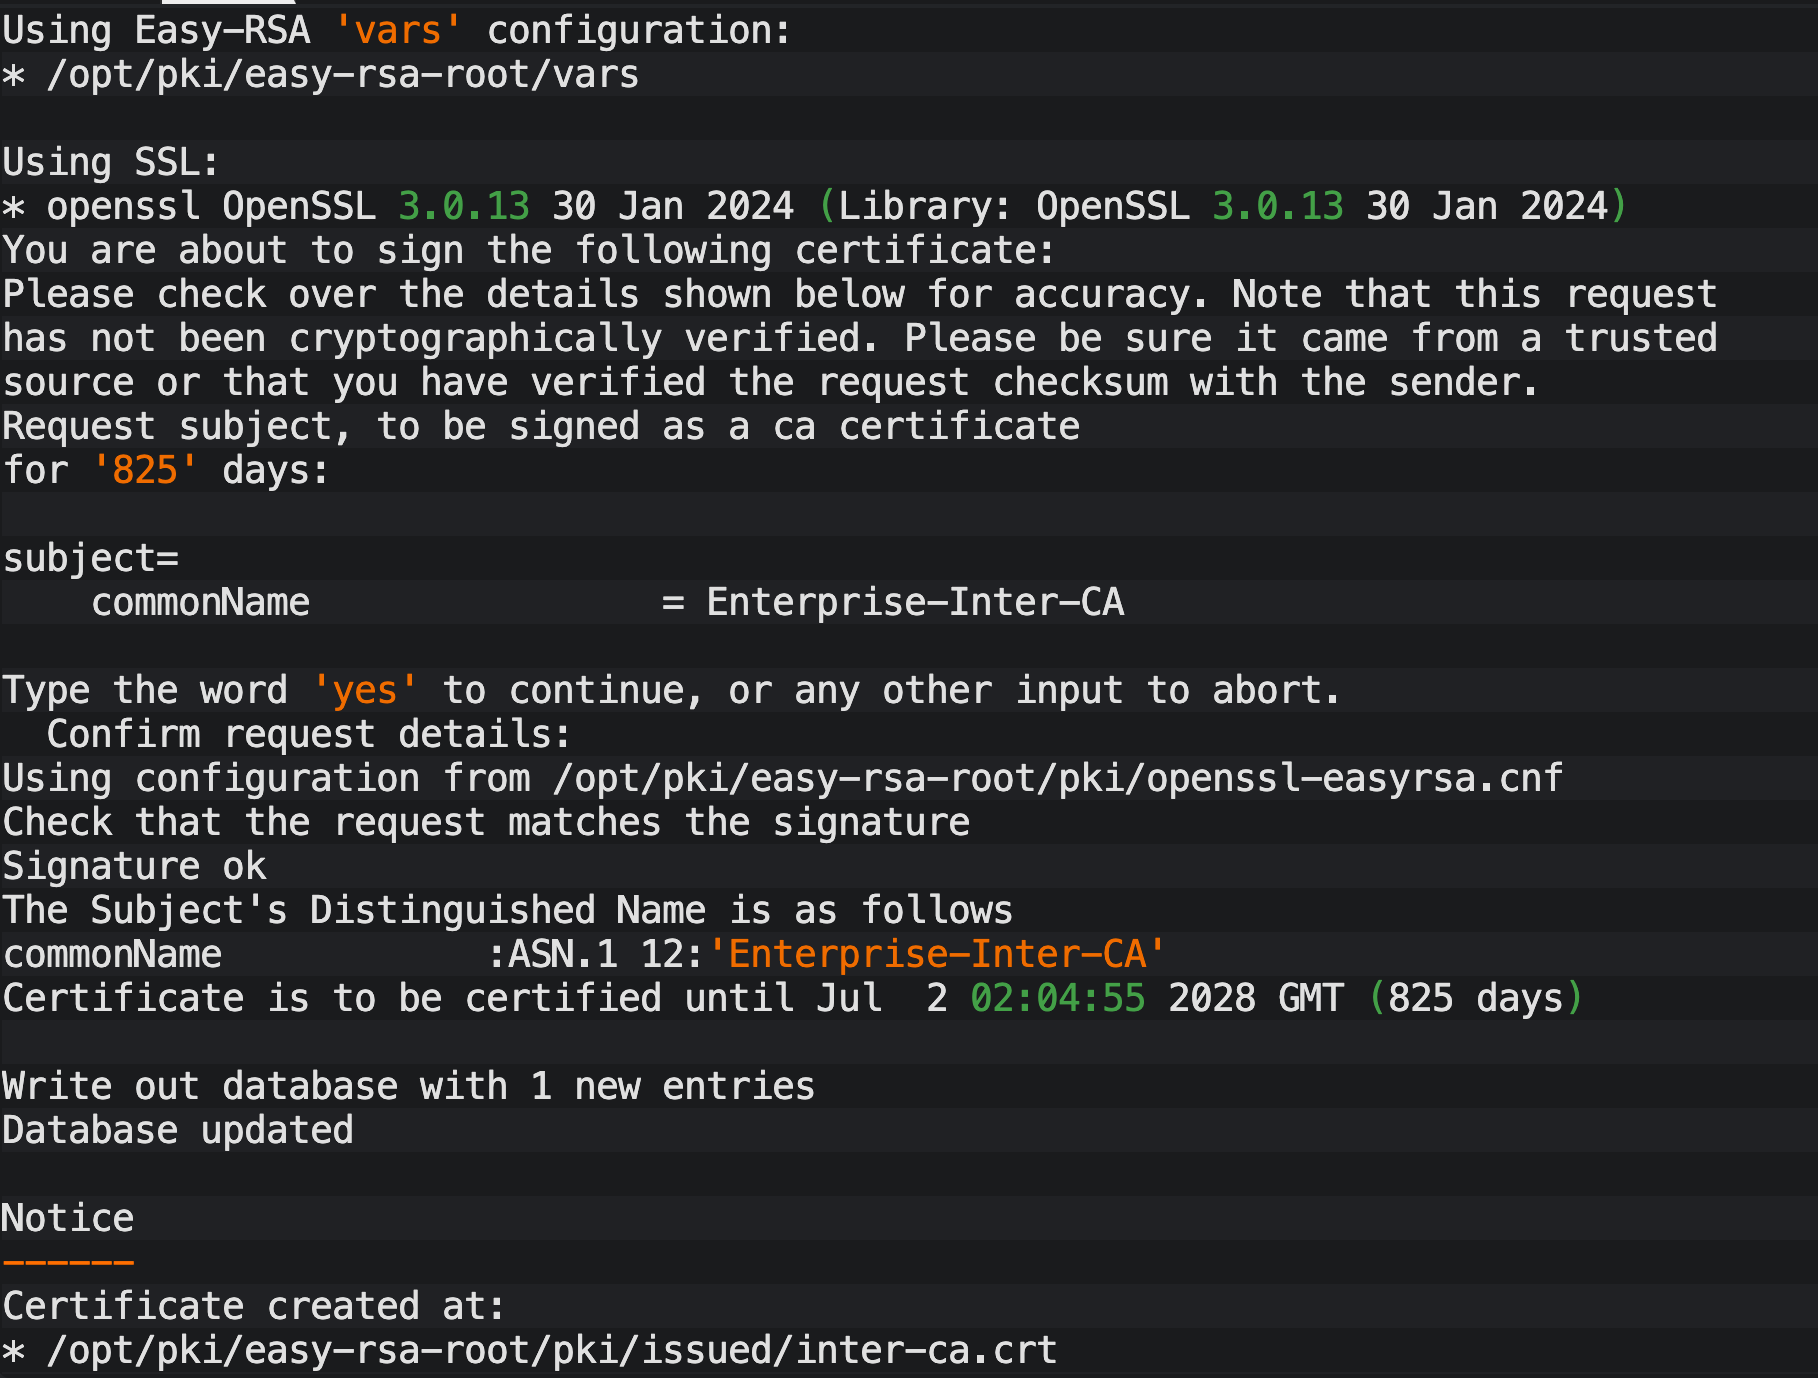
Task: Click the issued inter-ca.crt certificate path
Action: (x=552, y=1351)
